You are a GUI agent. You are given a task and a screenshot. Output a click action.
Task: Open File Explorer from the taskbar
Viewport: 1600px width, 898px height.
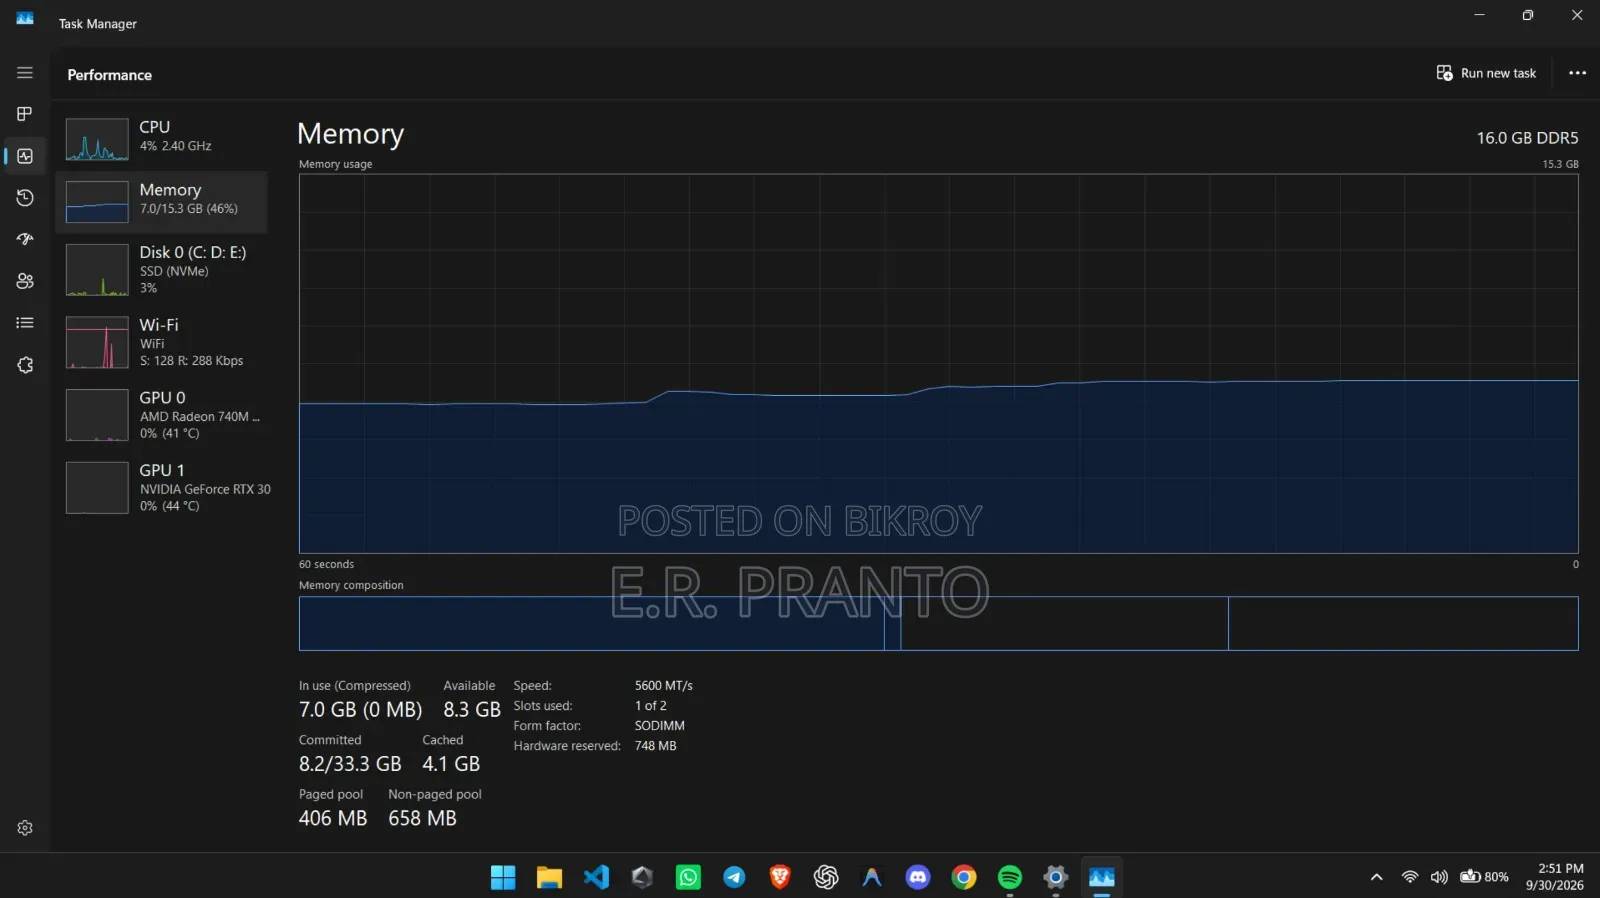[x=549, y=877]
